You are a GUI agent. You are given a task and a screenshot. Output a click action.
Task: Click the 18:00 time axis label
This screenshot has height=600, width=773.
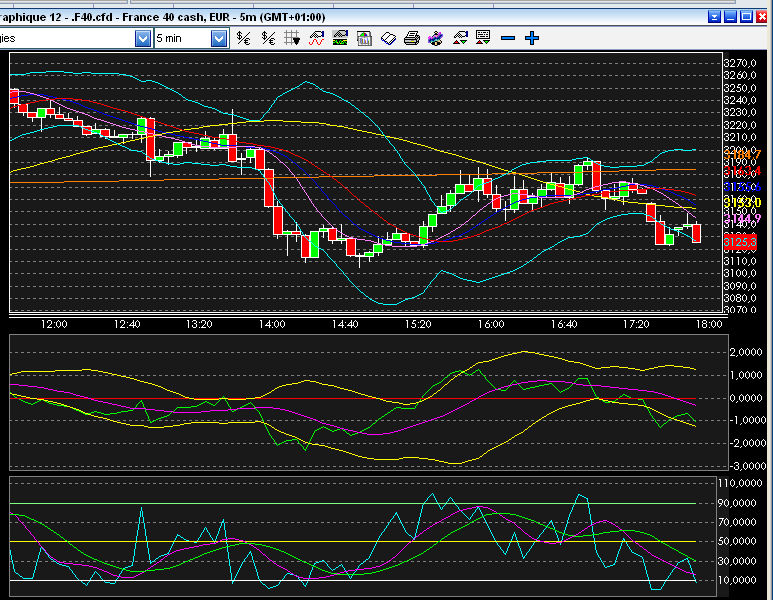(709, 324)
